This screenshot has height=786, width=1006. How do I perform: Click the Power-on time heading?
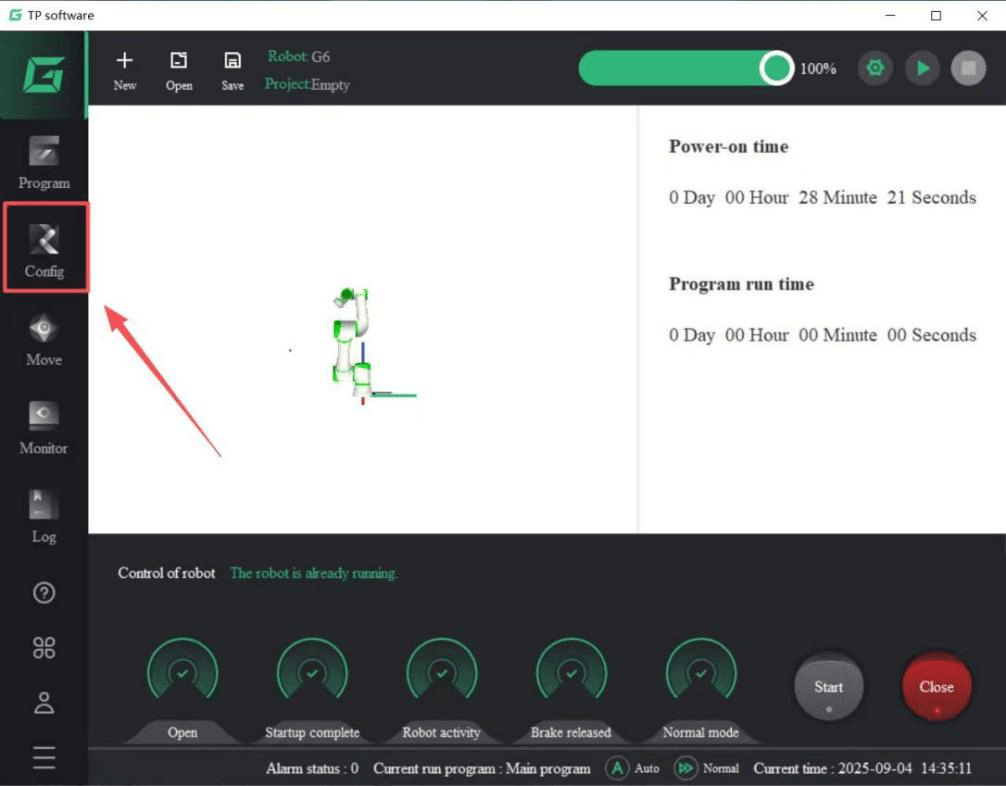click(x=728, y=146)
